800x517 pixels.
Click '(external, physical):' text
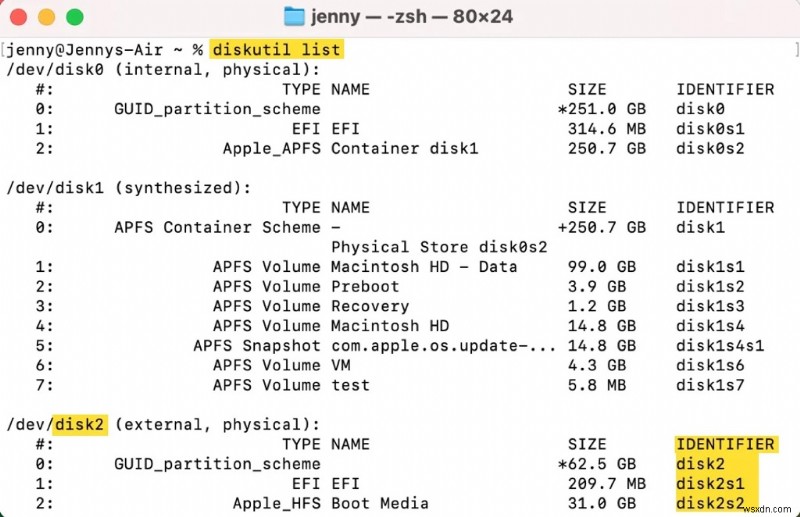[x=217, y=425]
